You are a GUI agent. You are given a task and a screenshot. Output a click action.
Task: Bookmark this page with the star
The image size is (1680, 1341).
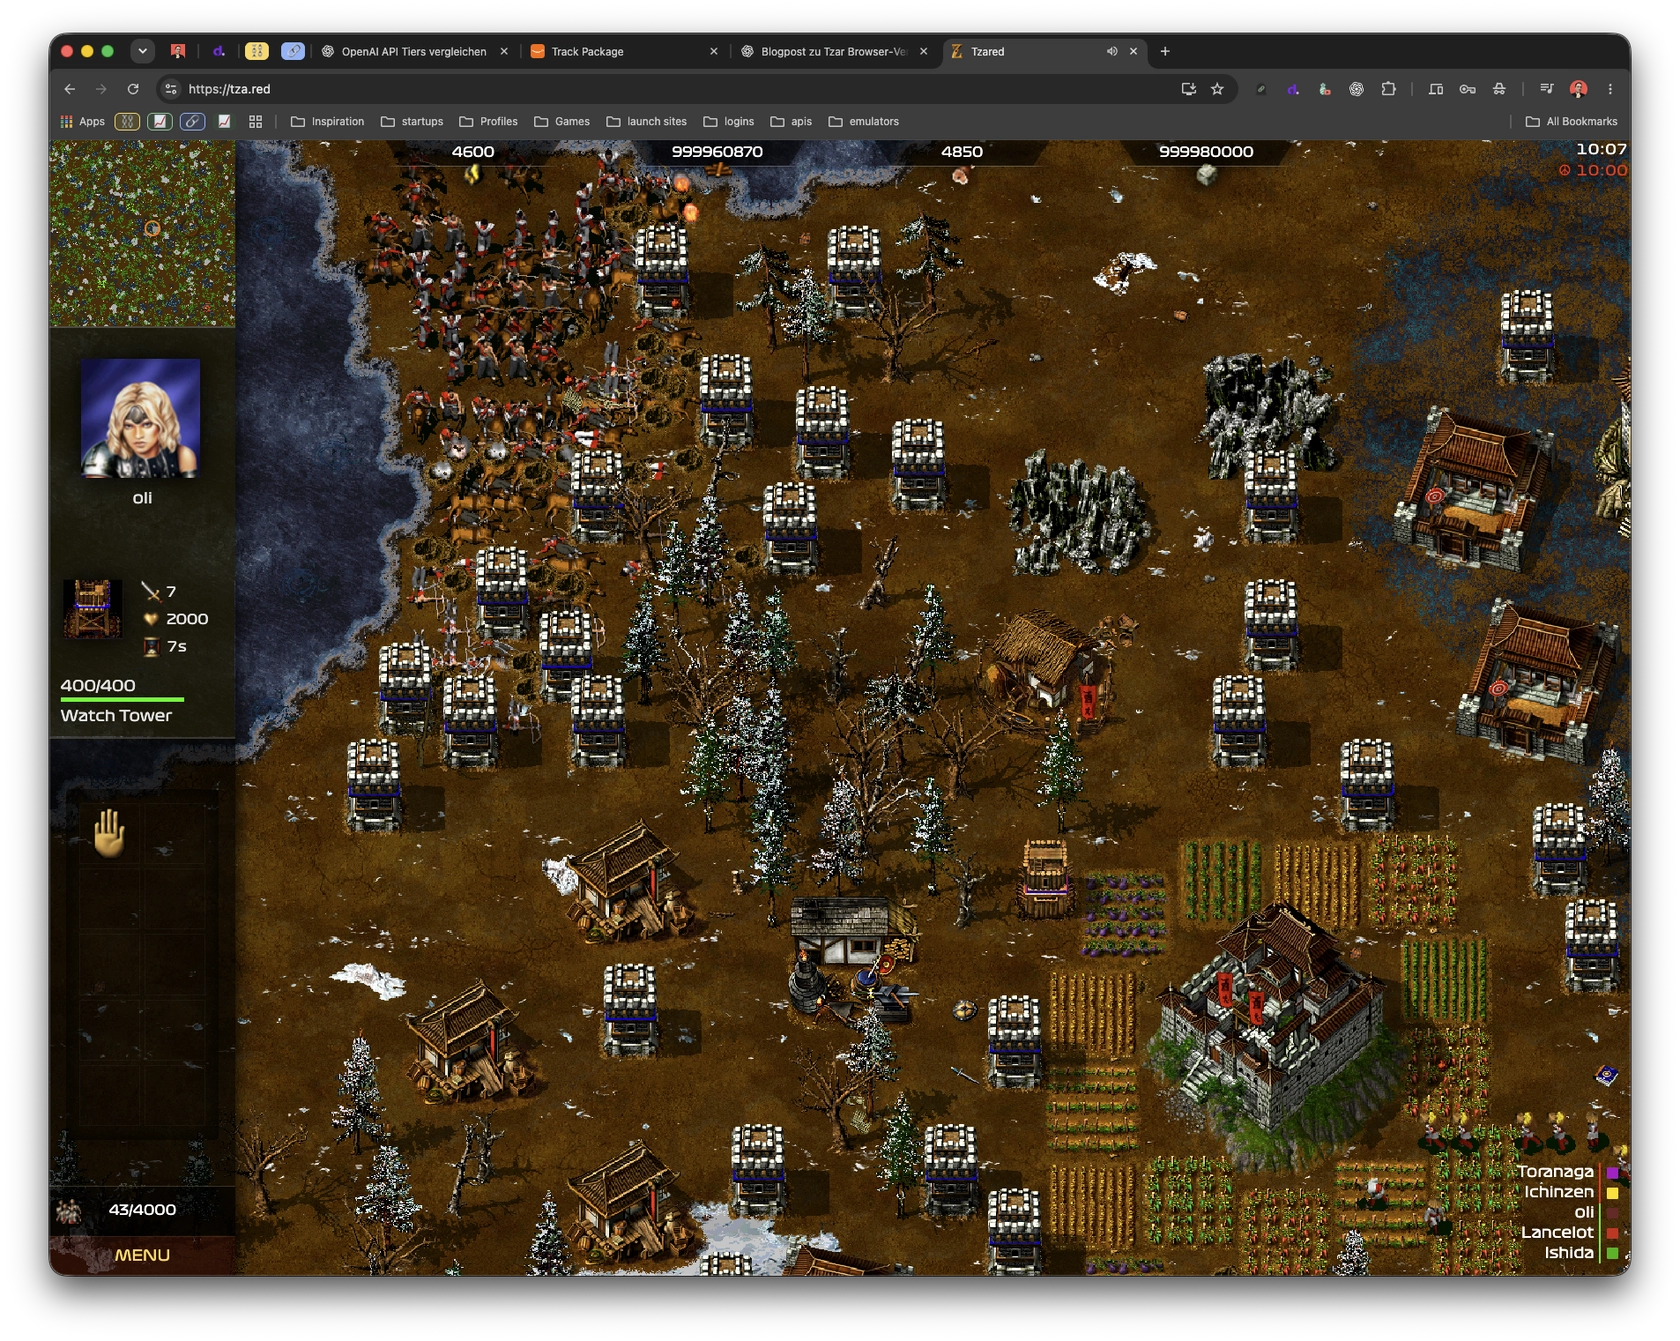point(1217,89)
